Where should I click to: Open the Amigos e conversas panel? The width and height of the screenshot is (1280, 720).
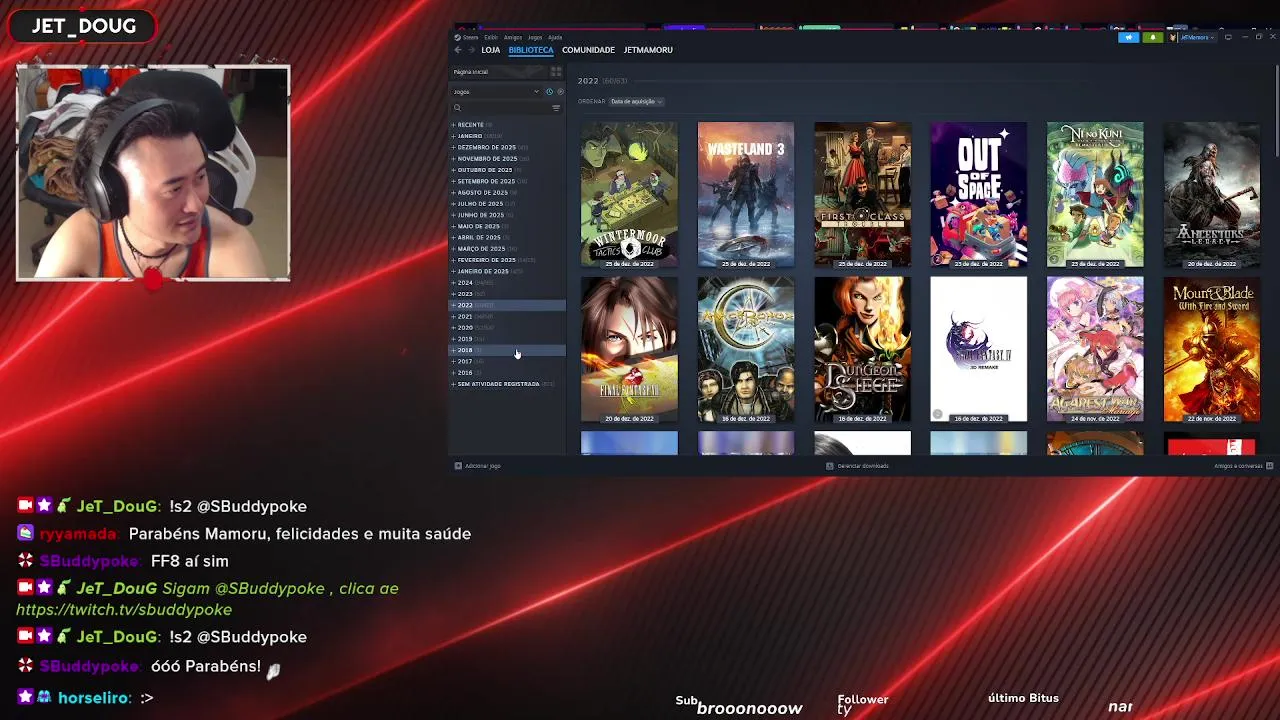pyautogui.click(x=1243, y=466)
